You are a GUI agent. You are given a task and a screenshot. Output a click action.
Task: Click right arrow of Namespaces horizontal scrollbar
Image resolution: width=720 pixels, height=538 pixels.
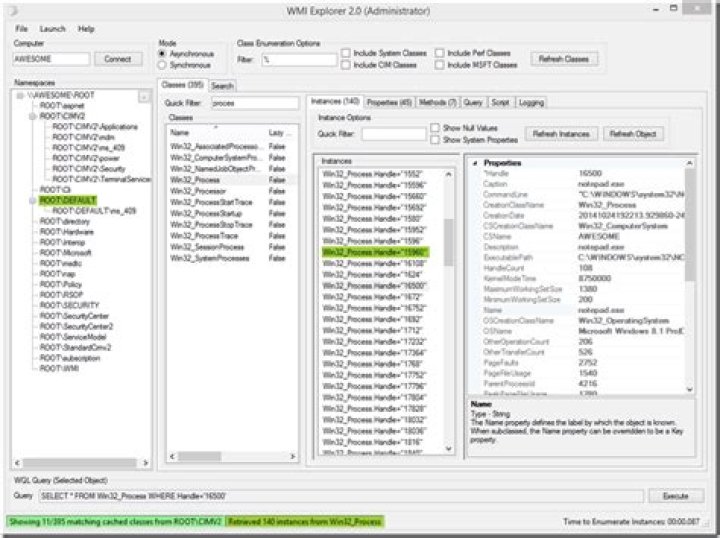[146, 463]
